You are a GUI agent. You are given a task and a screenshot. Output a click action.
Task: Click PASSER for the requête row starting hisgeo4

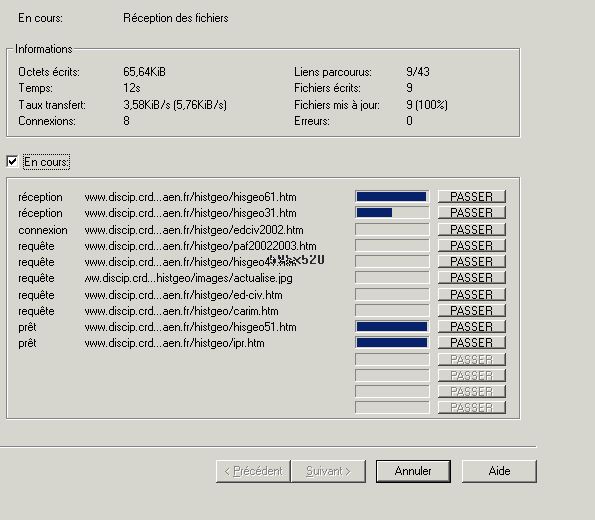472,262
